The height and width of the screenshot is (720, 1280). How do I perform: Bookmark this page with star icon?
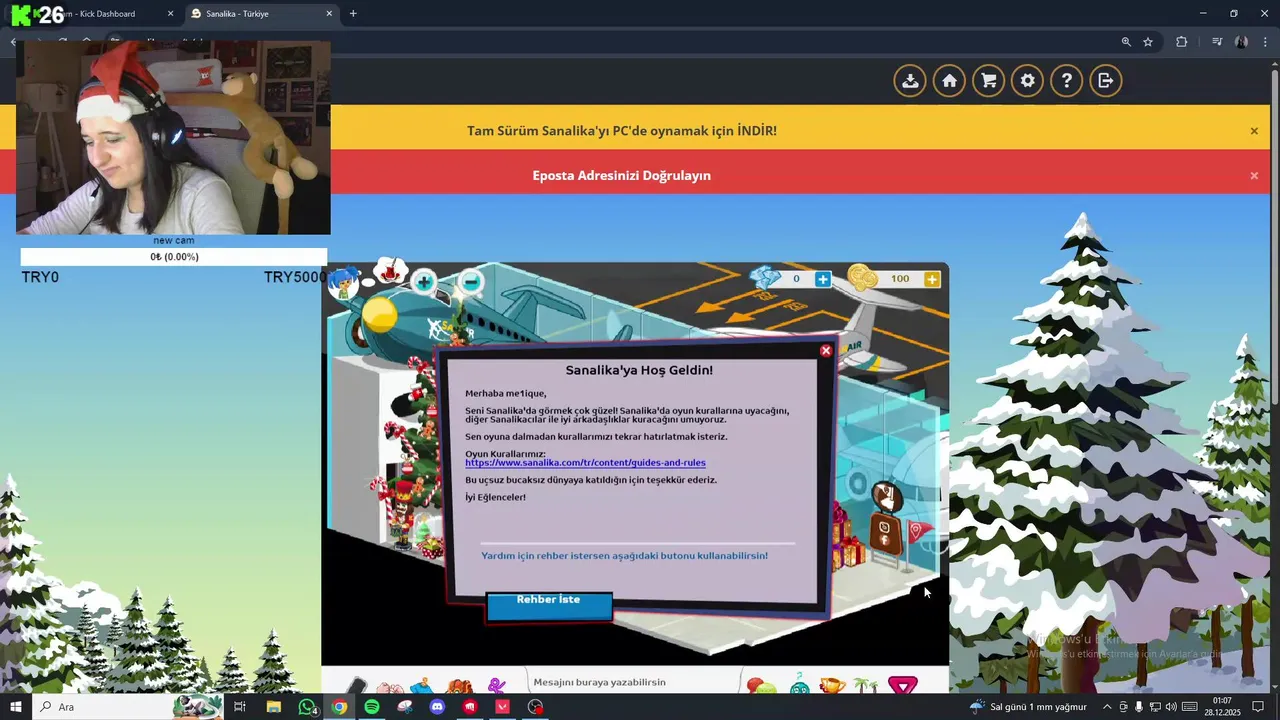pos(1148,42)
